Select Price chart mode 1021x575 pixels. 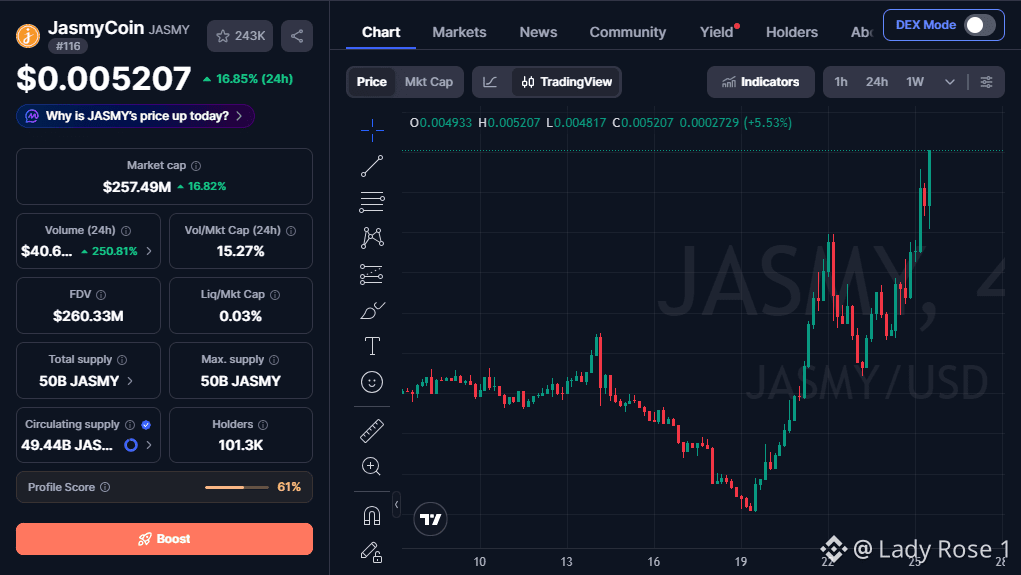[371, 82]
